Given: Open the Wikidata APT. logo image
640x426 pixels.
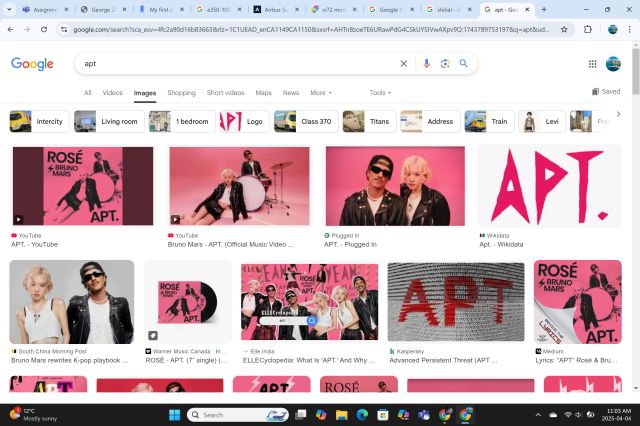Looking at the screenshot, I should [550, 186].
